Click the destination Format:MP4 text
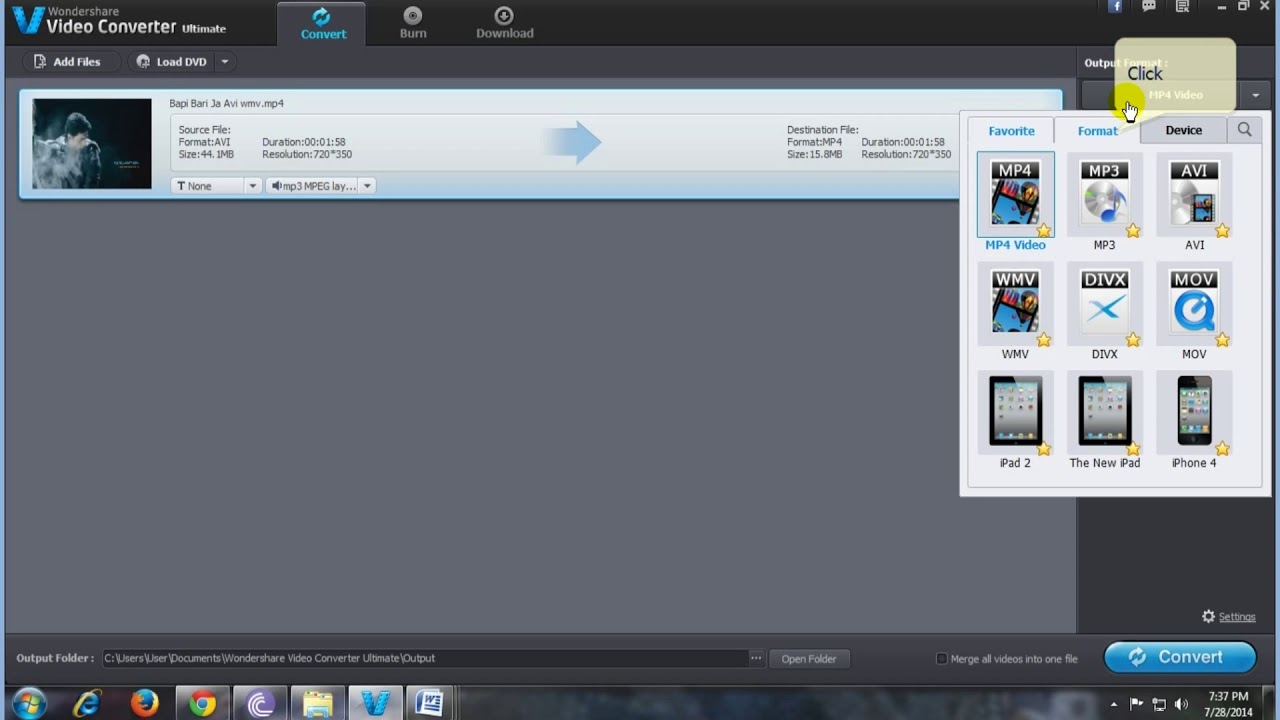The height and width of the screenshot is (720, 1280). tap(814, 142)
